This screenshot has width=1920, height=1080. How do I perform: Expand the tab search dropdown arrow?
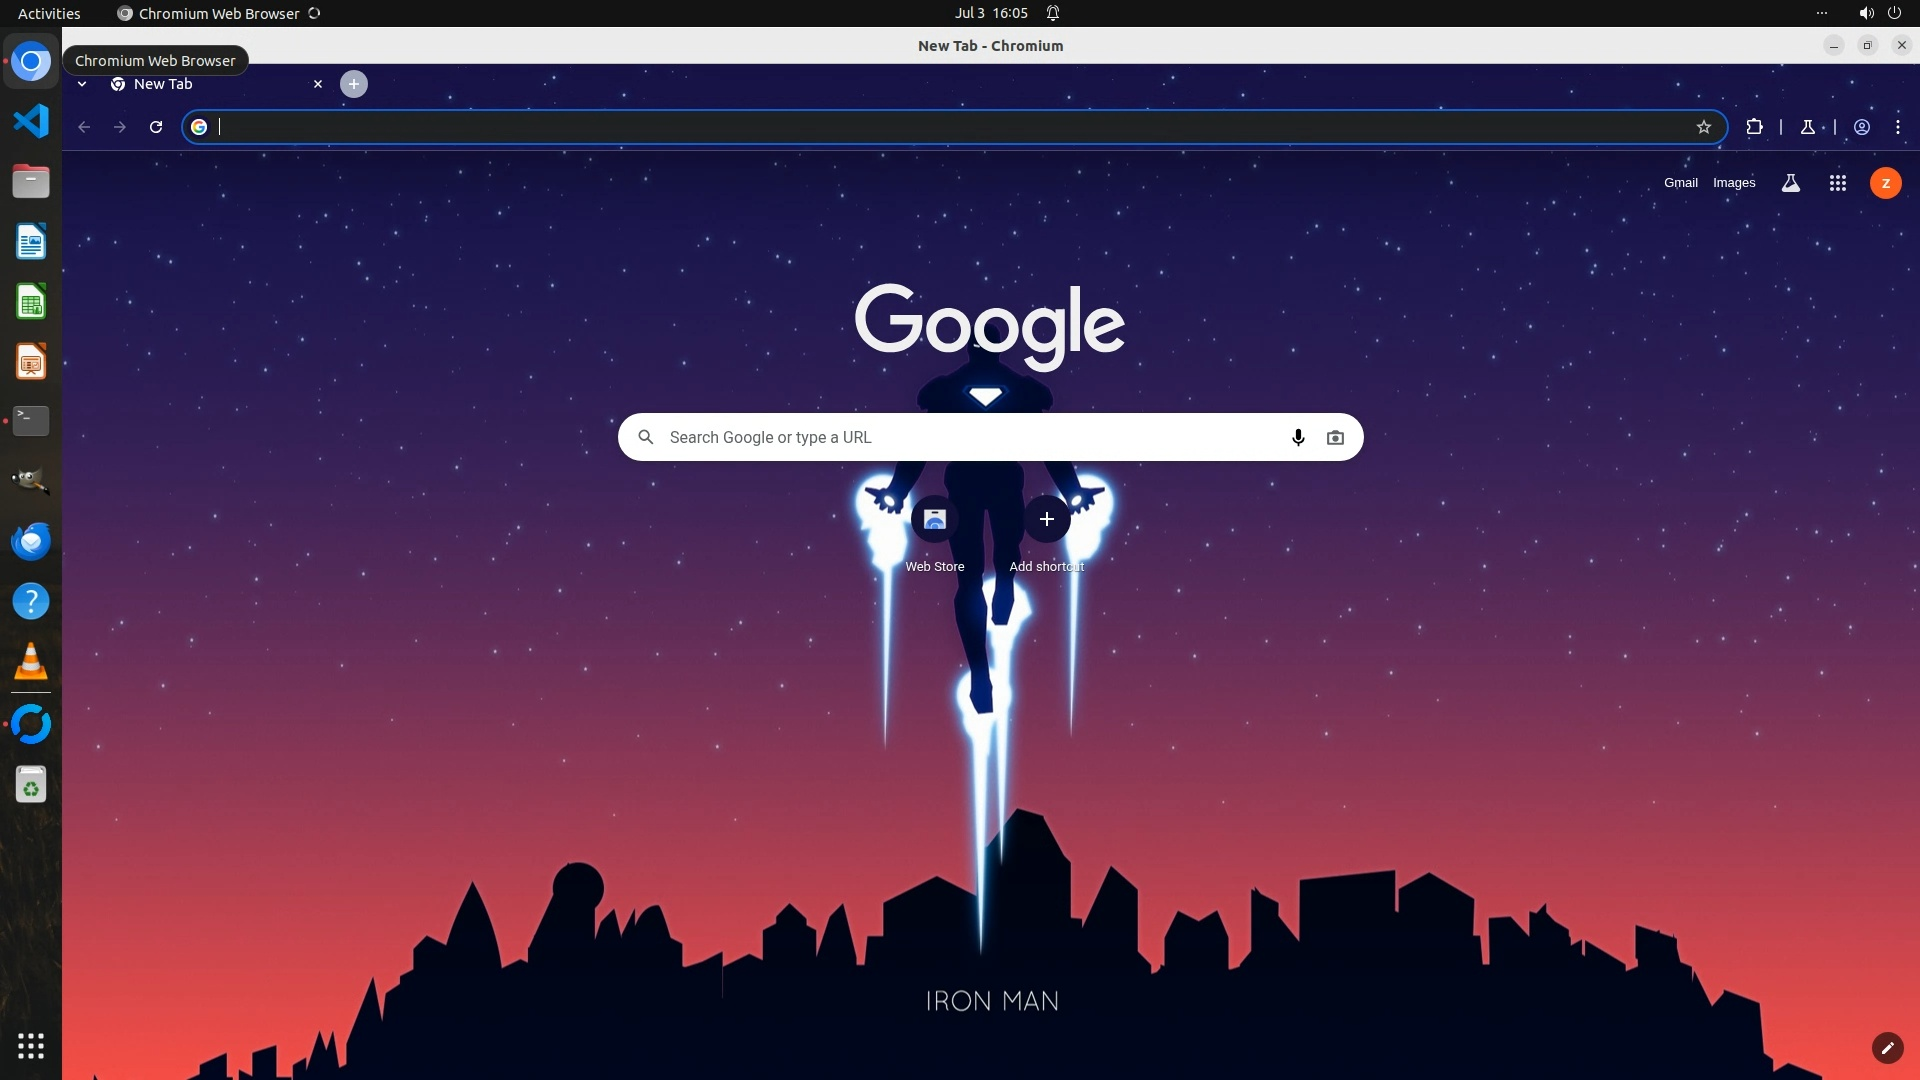82,84
